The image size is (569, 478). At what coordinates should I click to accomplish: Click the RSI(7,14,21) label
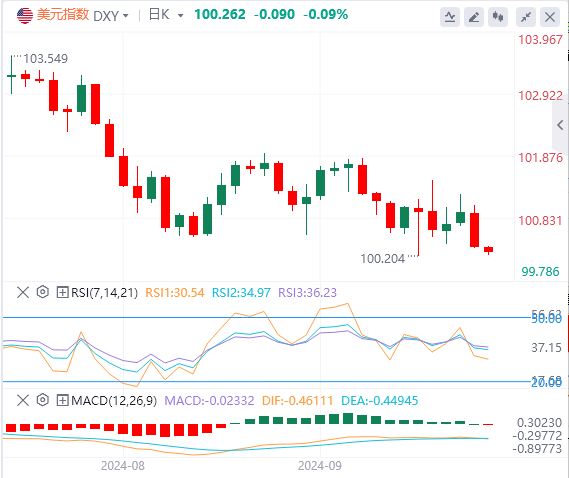tap(105, 293)
